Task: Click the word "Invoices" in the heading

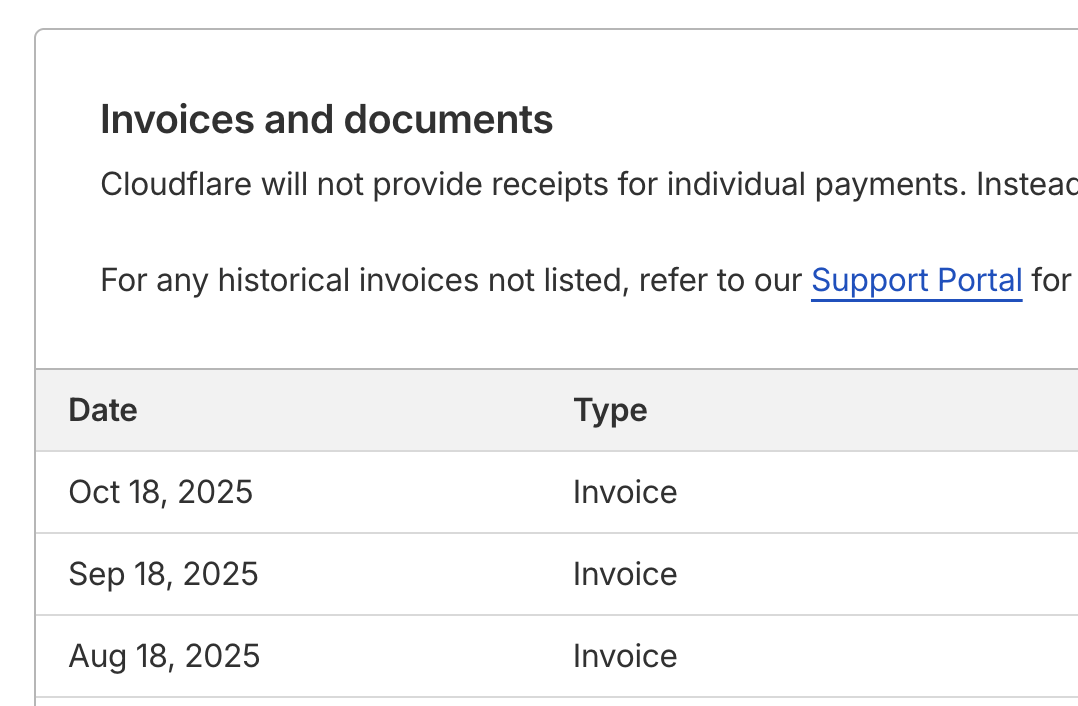Action: pyautogui.click(x=176, y=120)
